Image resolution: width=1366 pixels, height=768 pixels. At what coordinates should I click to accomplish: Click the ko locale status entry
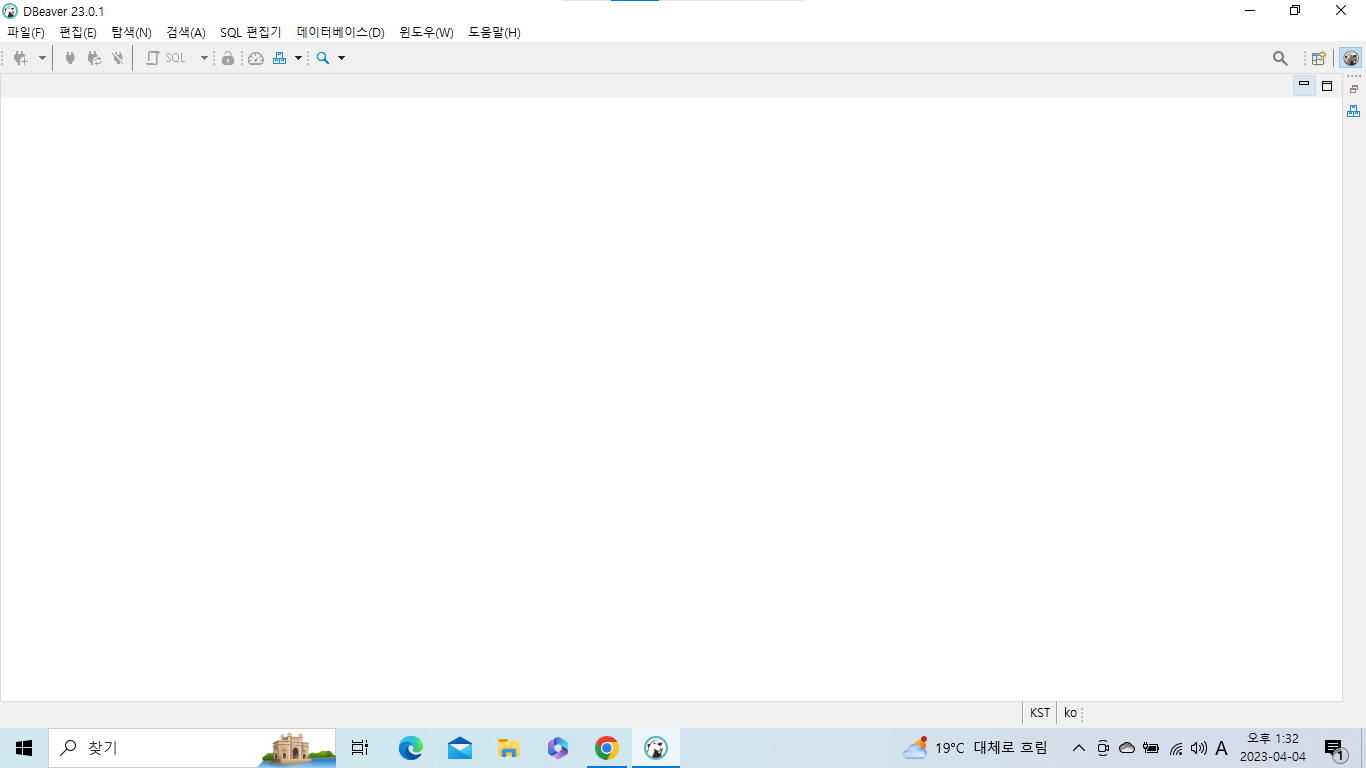pyautogui.click(x=1070, y=713)
